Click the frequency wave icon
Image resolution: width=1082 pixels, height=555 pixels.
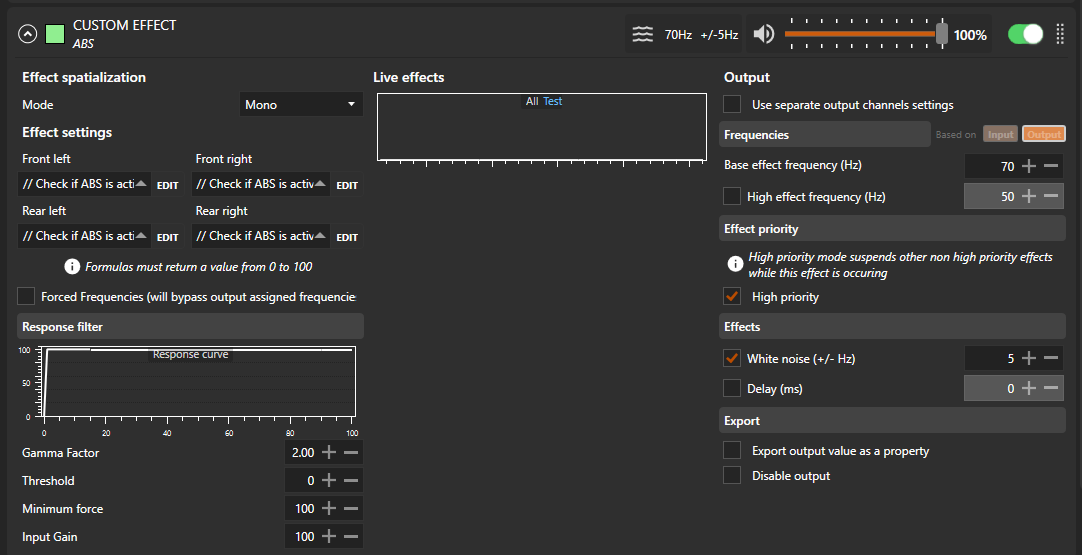pos(642,35)
